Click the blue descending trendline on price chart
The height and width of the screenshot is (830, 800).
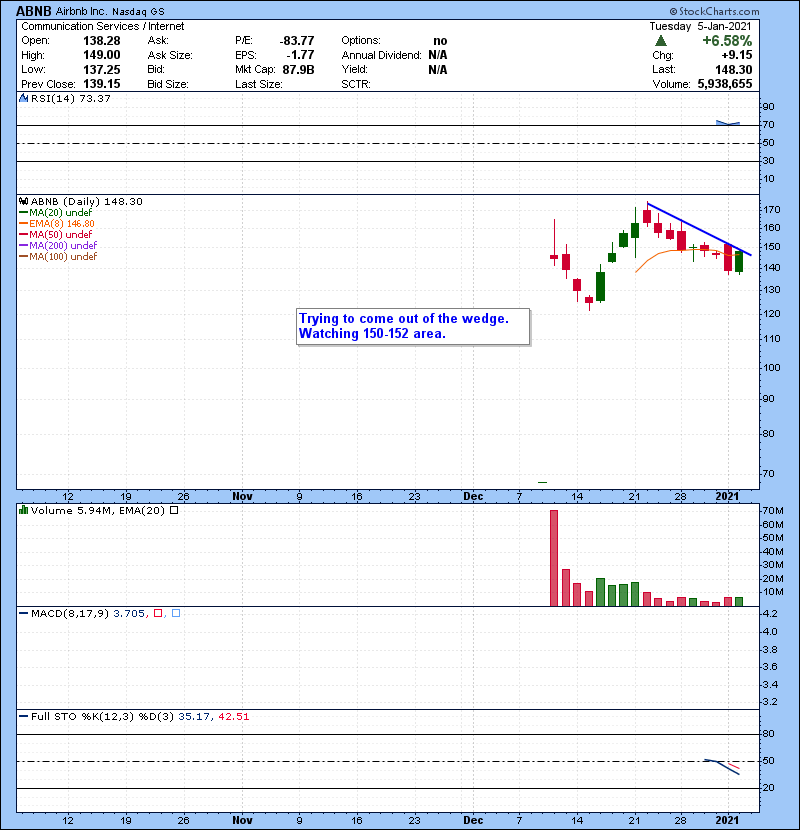click(x=699, y=229)
